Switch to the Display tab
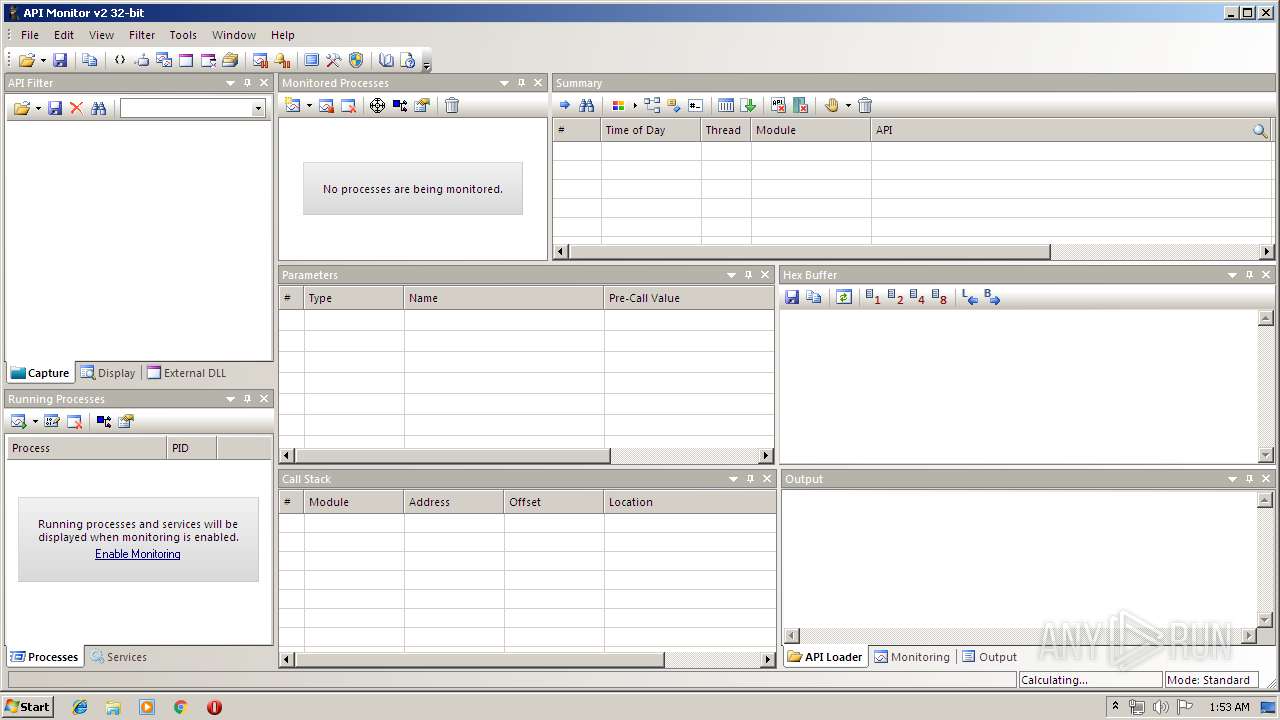The width and height of the screenshot is (1280, 720). tap(108, 373)
